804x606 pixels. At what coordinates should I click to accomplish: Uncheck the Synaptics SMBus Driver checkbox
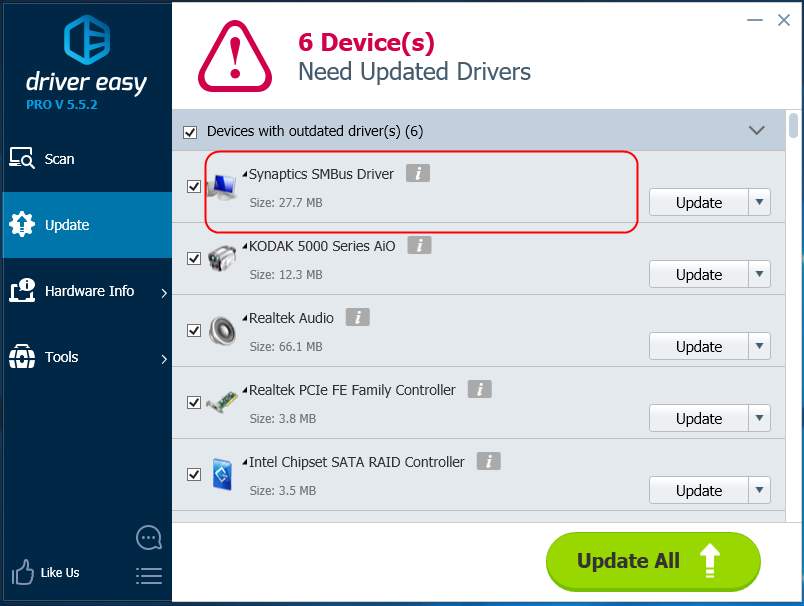[x=194, y=186]
